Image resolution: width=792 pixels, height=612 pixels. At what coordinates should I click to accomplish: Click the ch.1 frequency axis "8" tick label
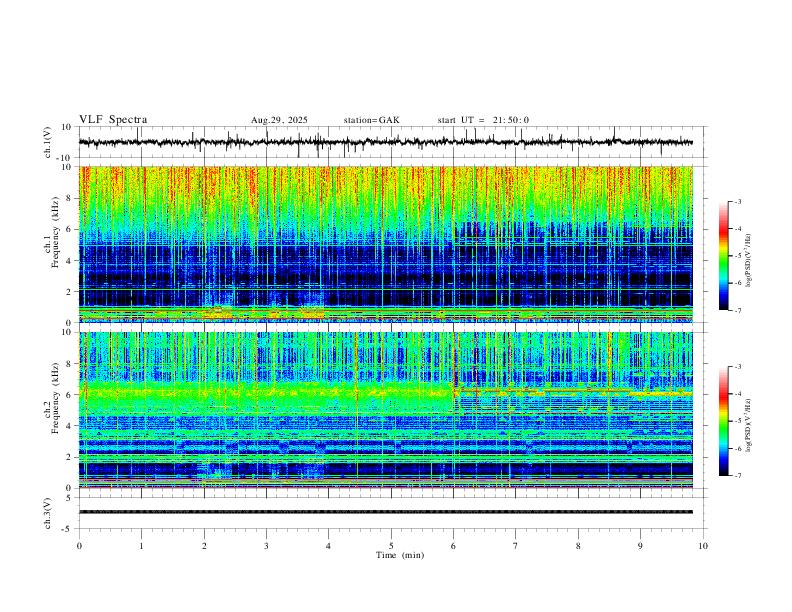[x=70, y=198]
